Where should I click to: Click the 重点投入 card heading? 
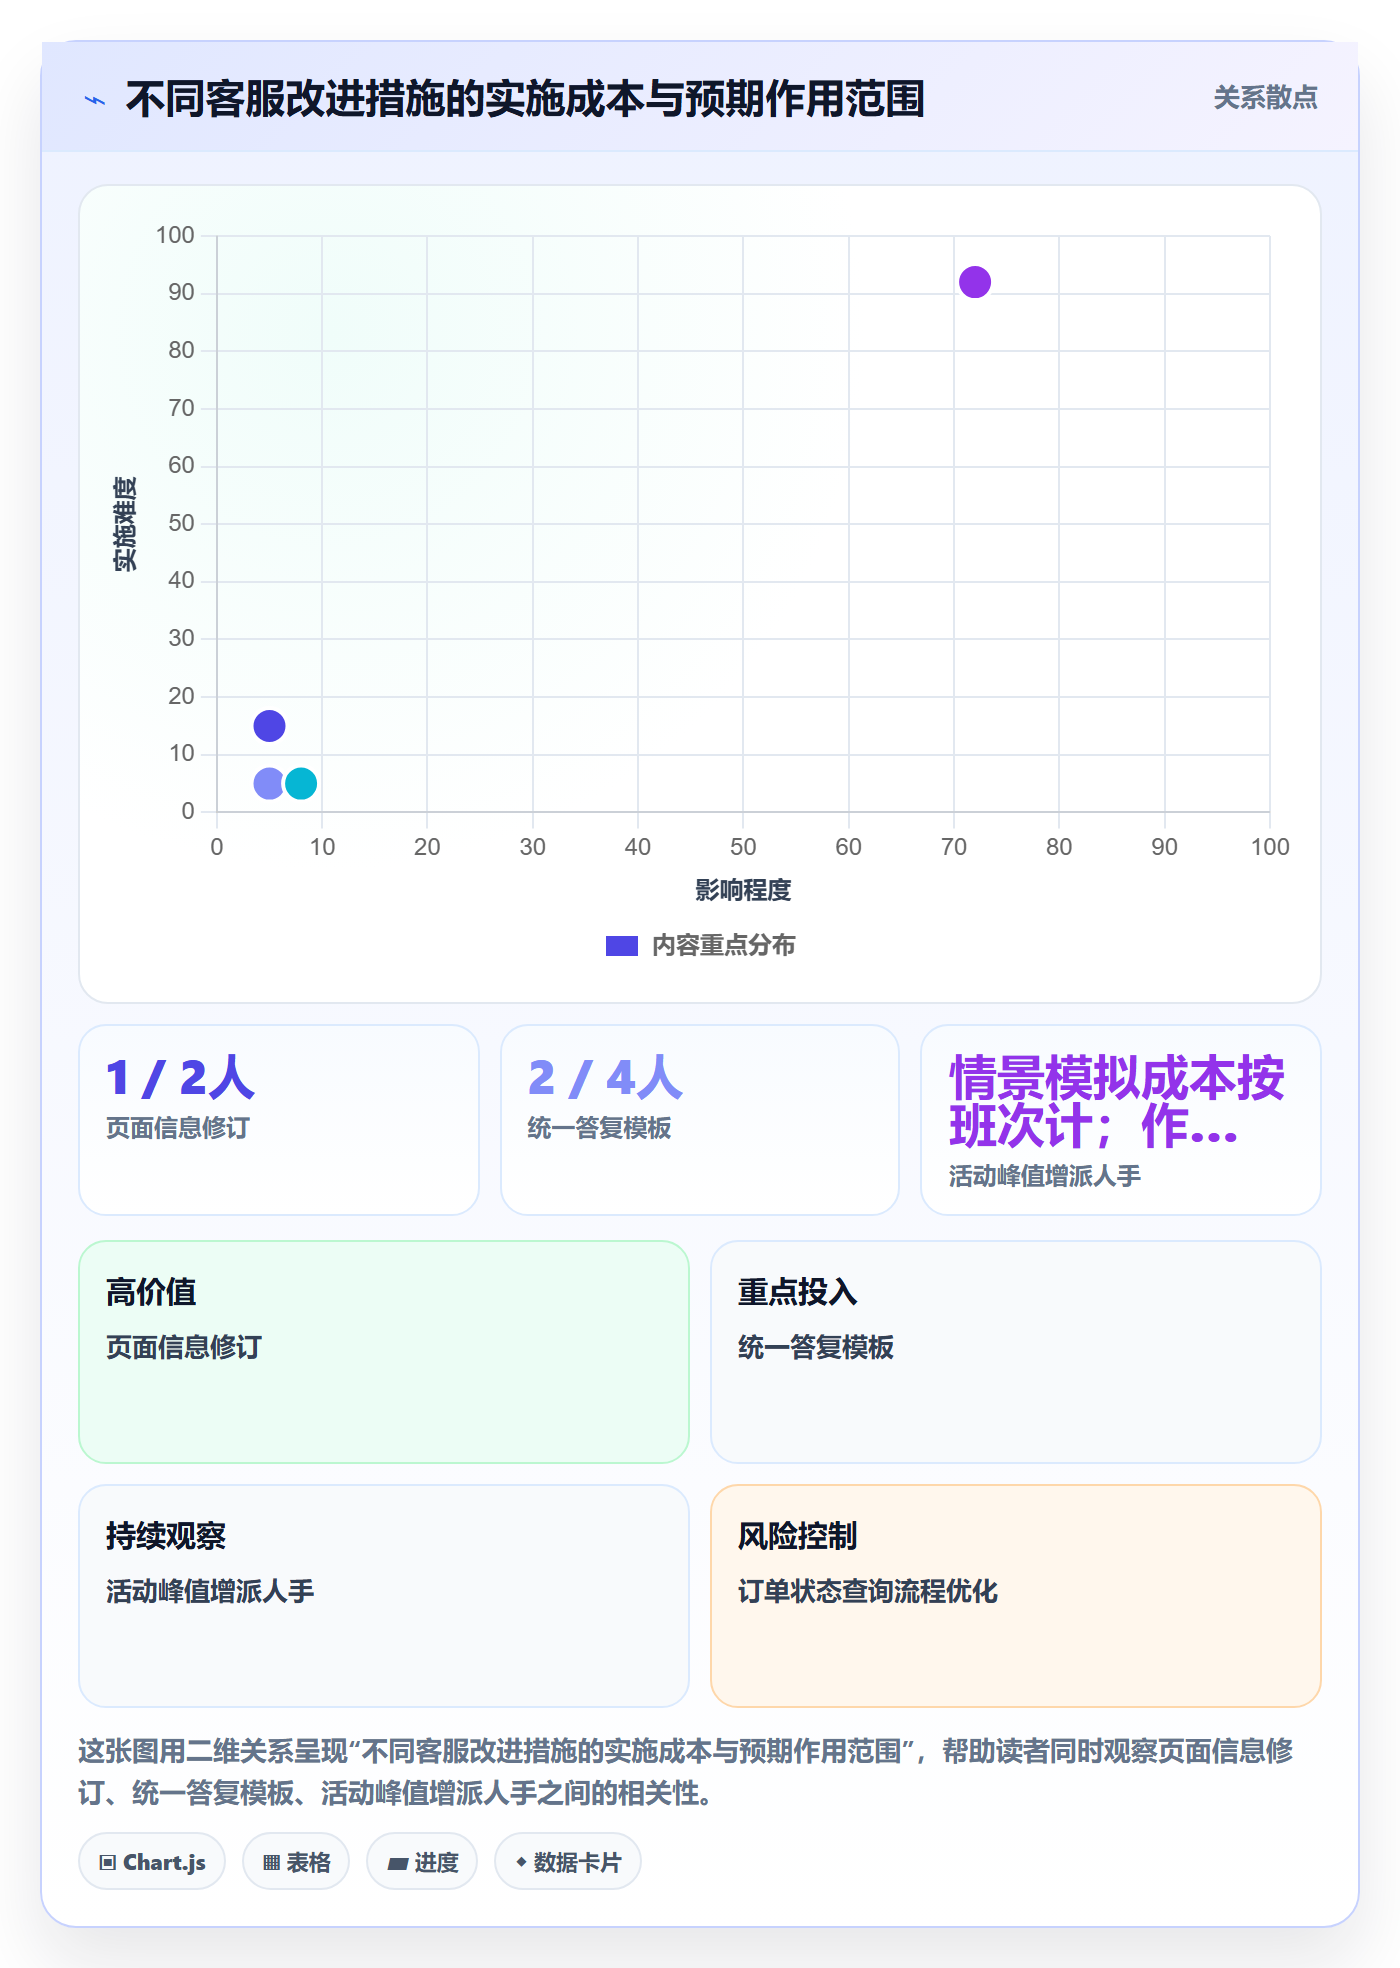click(x=797, y=1292)
